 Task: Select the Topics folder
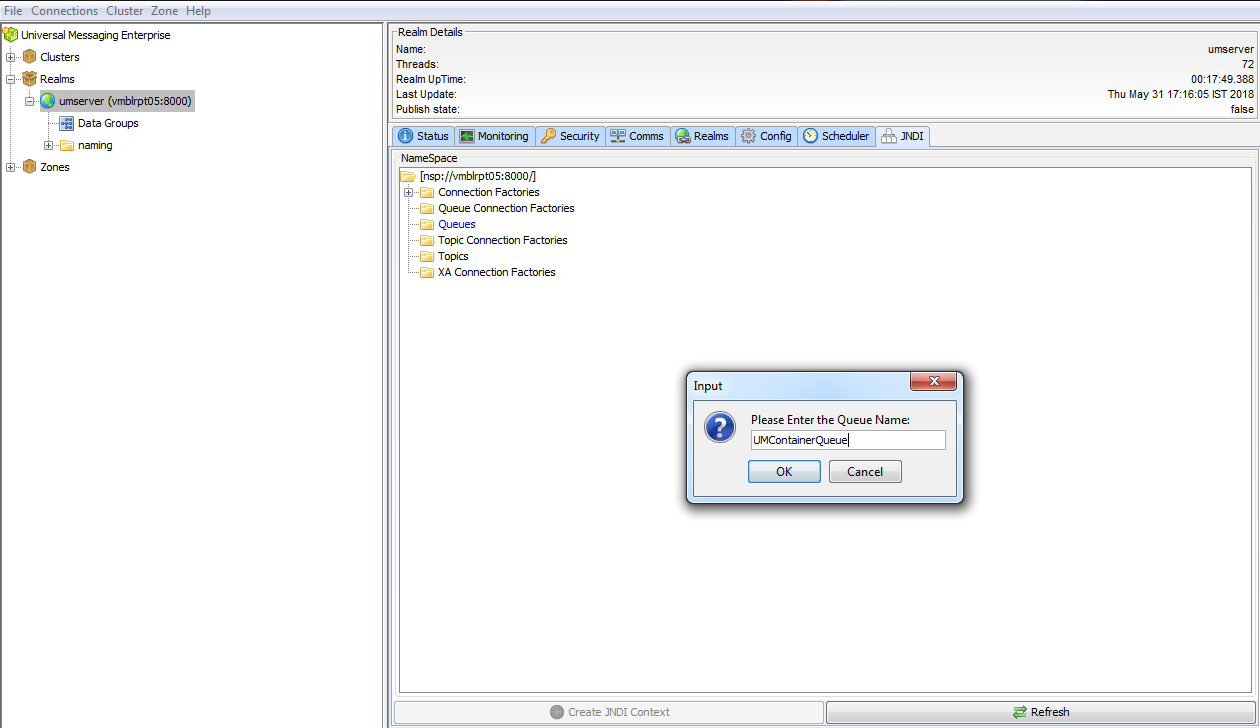[451, 256]
